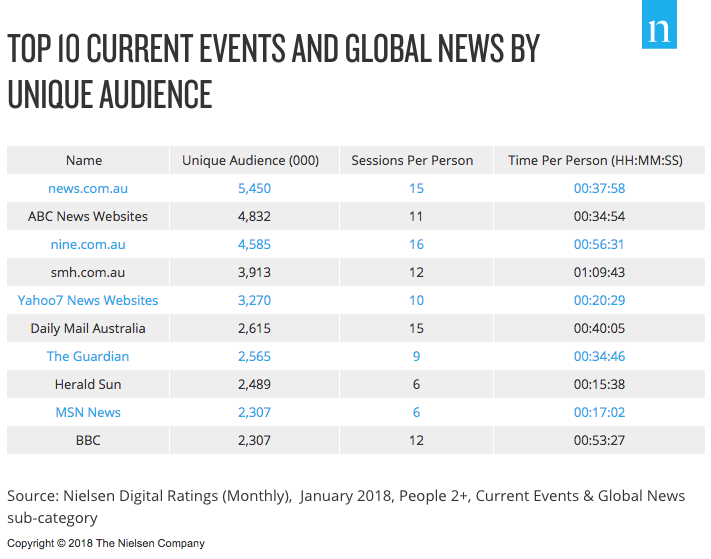Select the Yahoo7 News Websites cell
711x559 pixels.
pyautogui.click(x=88, y=301)
